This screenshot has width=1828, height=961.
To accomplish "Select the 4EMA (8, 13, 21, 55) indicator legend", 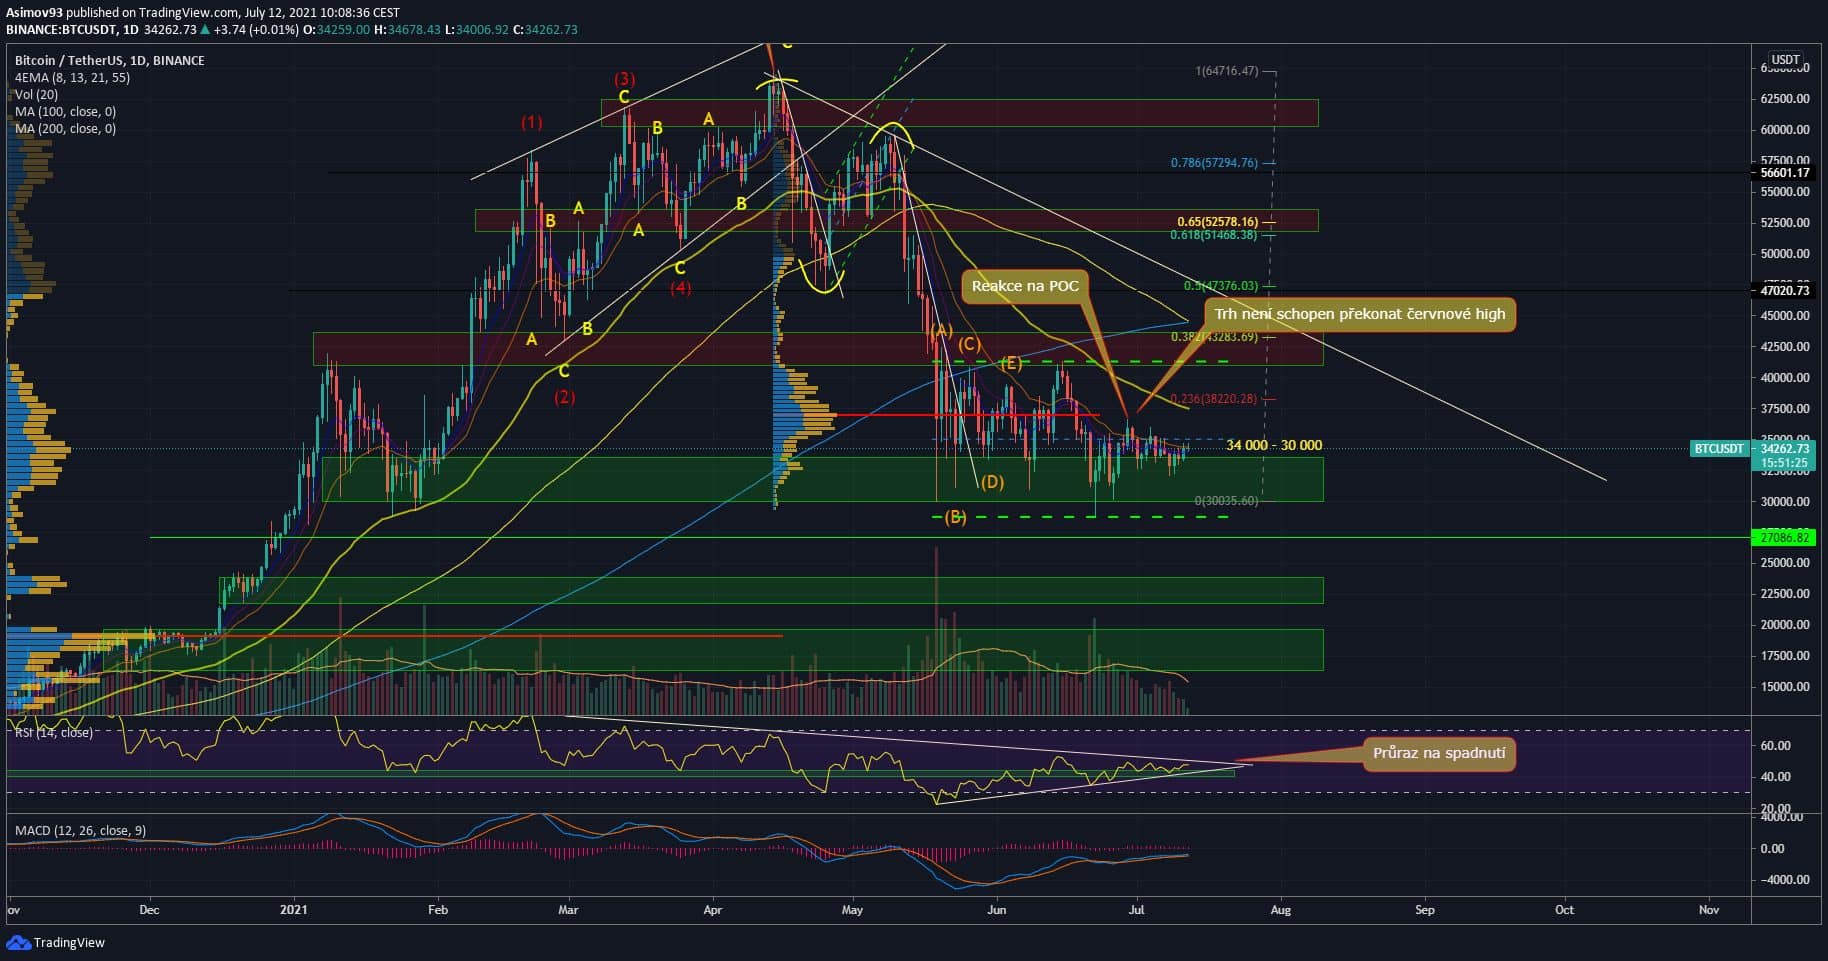I will (72, 77).
